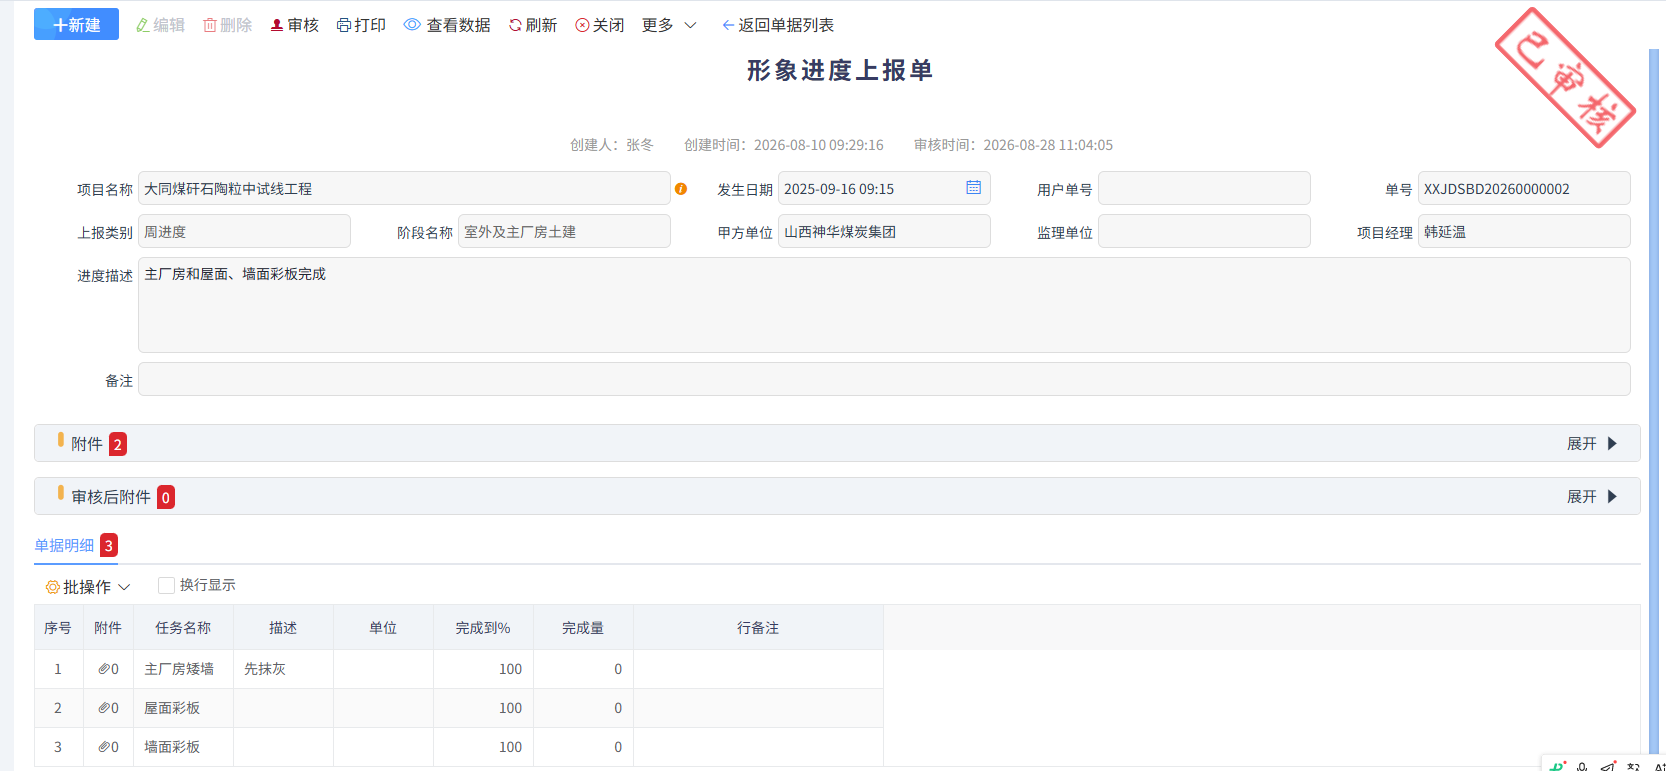The height and width of the screenshot is (771, 1666).
Task: Click the 编辑 pencil toolbar item
Action: tap(160, 25)
